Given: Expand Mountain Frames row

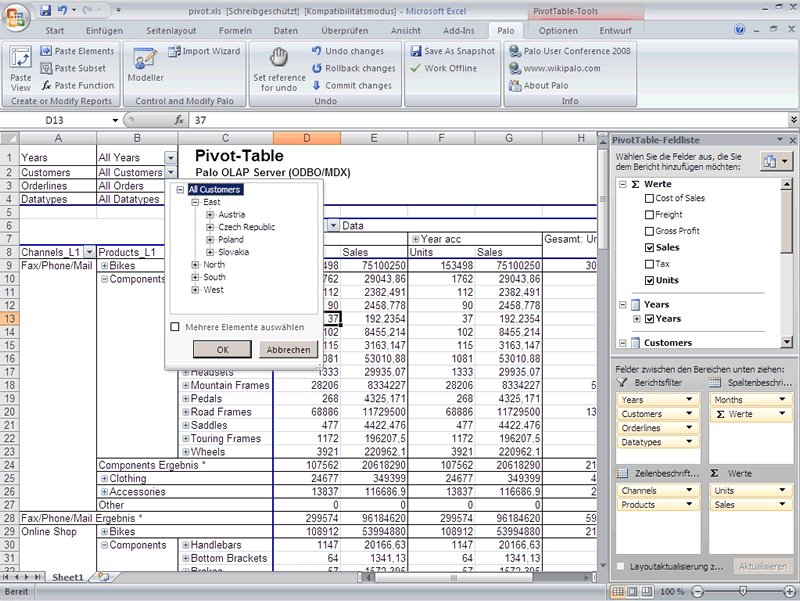Looking at the screenshot, I should [x=186, y=385].
